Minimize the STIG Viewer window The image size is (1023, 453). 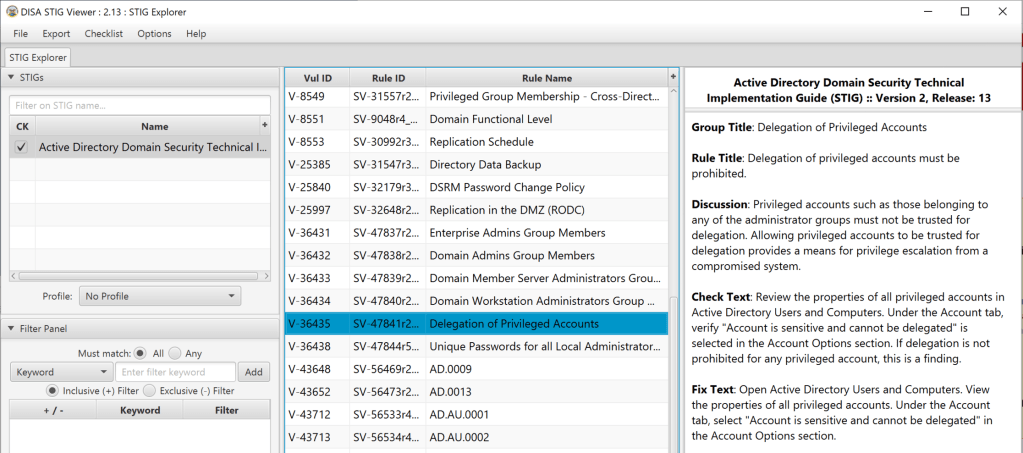[x=918, y=11]
